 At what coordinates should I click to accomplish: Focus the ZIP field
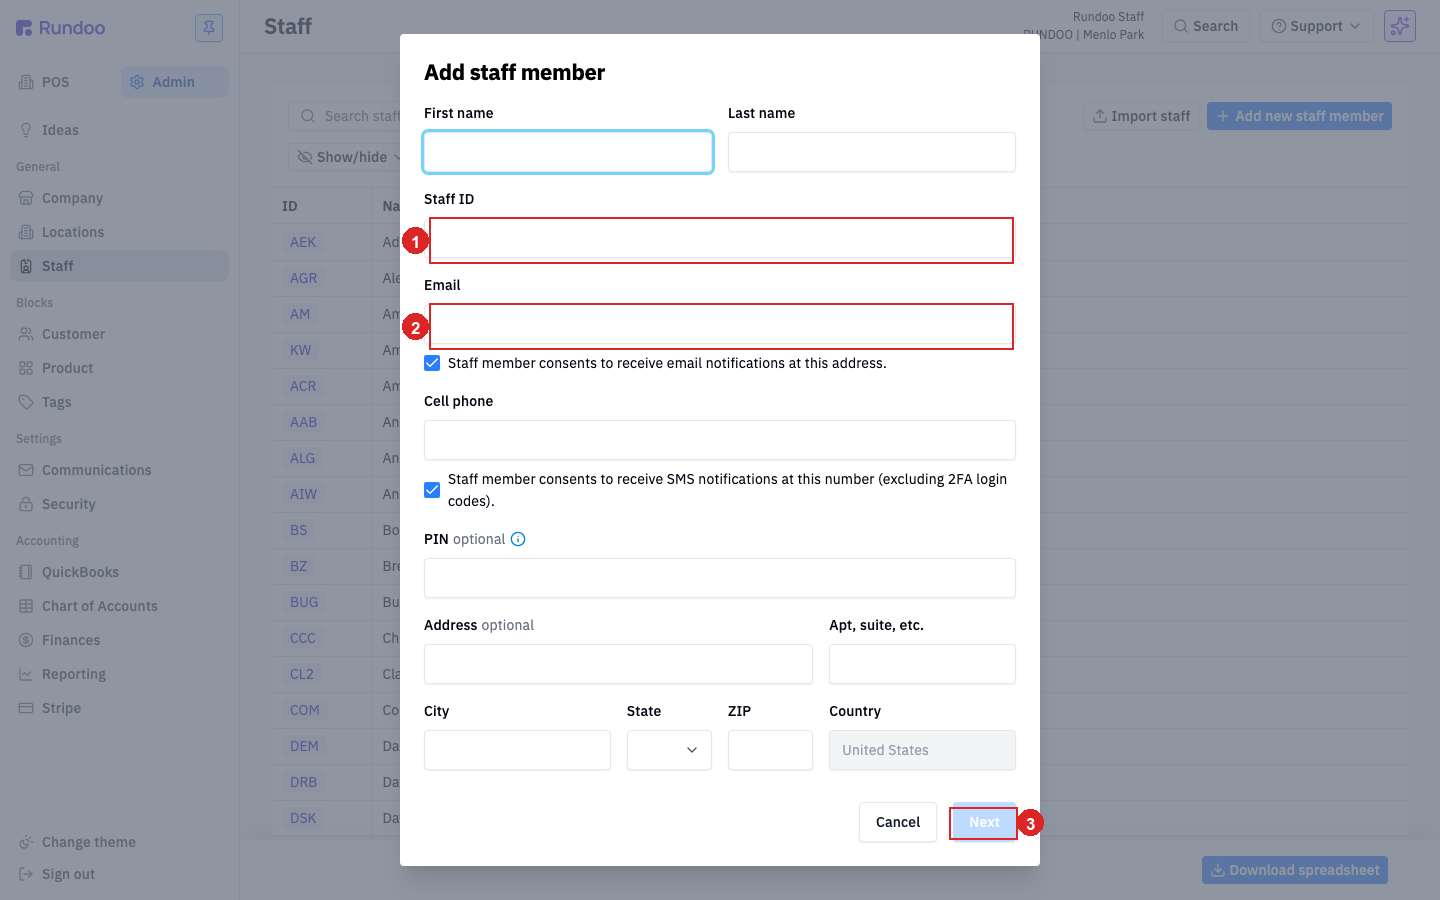pos(770,750)
